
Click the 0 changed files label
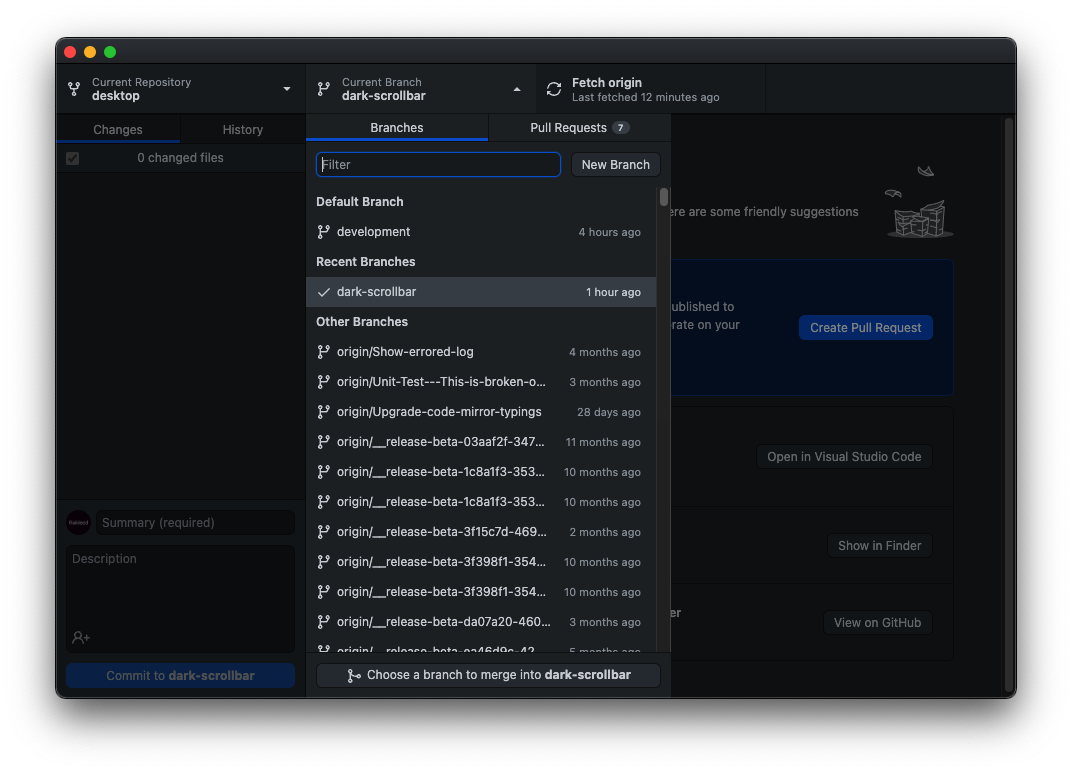coord(180,158)
